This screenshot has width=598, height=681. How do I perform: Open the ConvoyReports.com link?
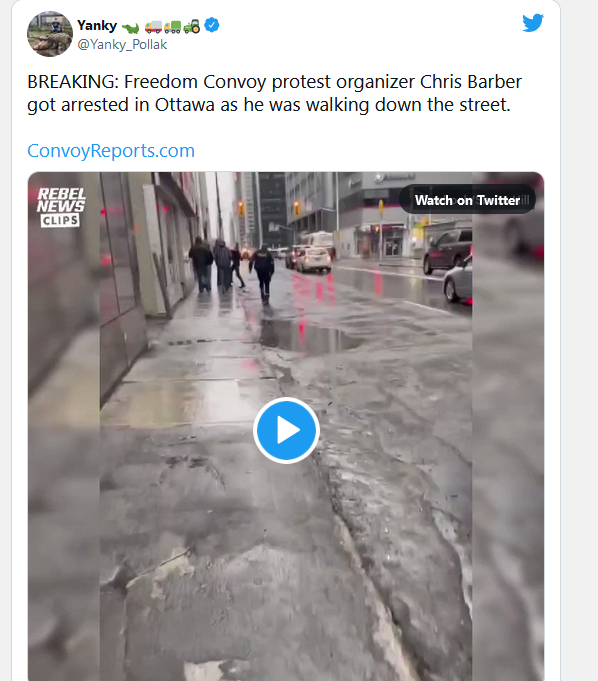(111, 151)
